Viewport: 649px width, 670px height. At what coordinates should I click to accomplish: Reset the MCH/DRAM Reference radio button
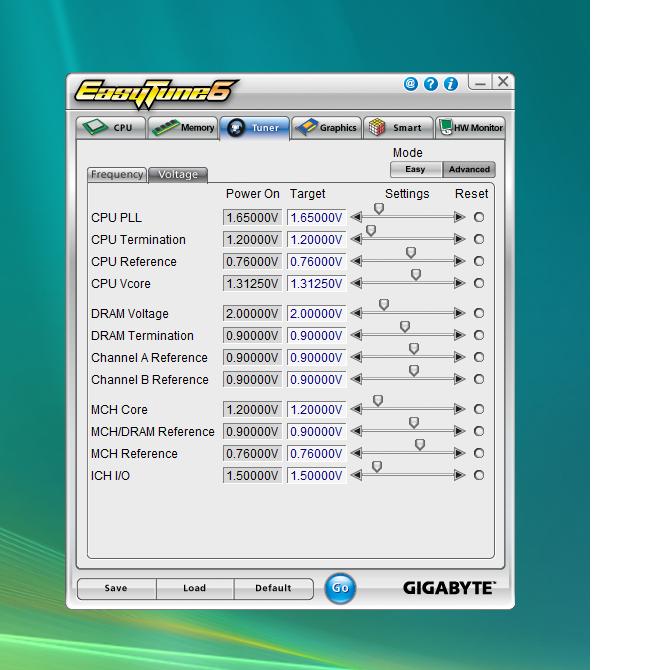(479, 431)
